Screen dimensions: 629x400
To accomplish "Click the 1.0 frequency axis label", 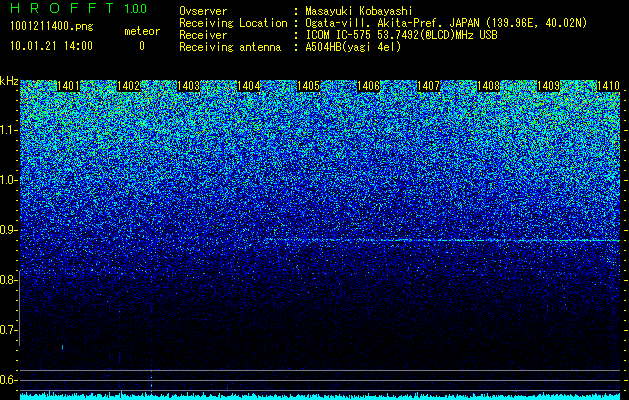I will (9, 180).
